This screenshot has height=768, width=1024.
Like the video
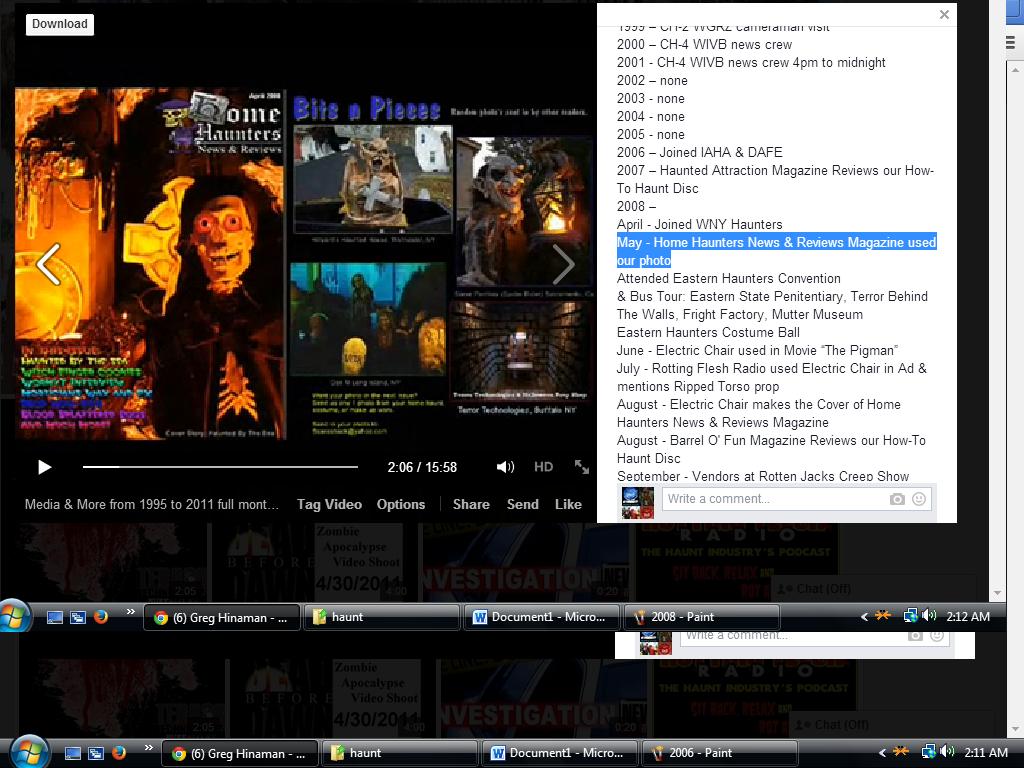[568, 504]
